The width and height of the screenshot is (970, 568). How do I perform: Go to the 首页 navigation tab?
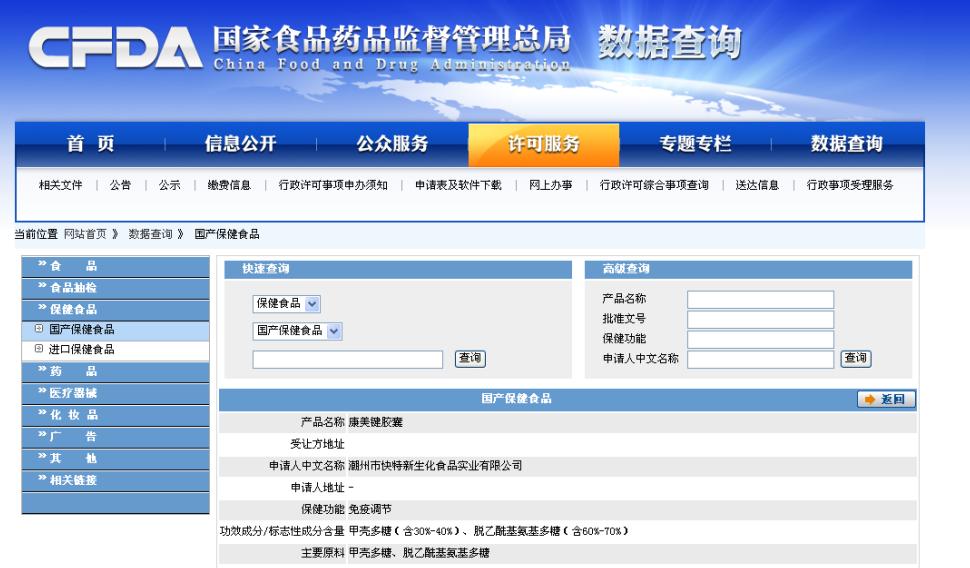(90, 144)
